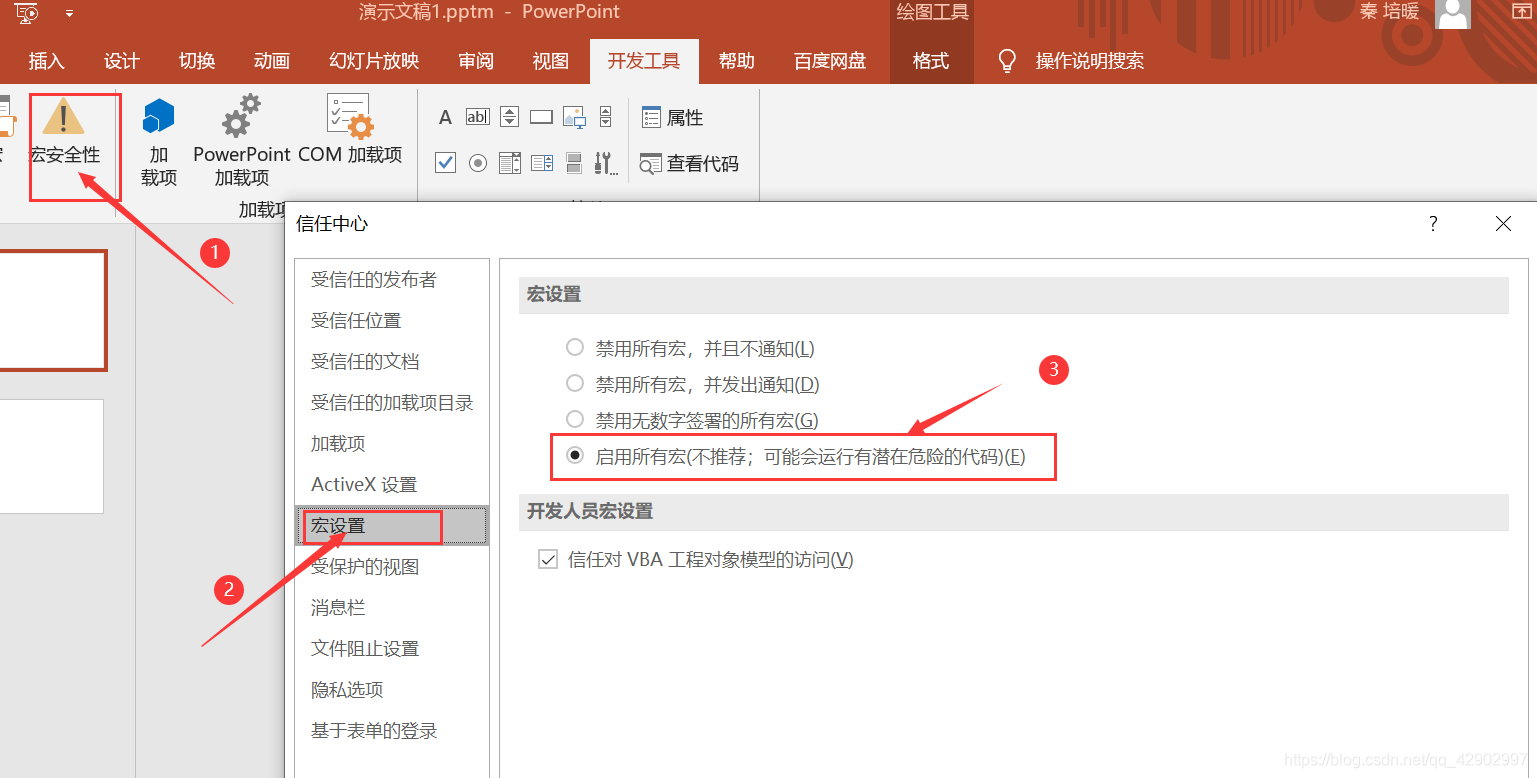Image resolution: width=1537 pixels, height=778 pixels.
Task: Insert Toggle Button ActiveX control
Action: point(574,162)
